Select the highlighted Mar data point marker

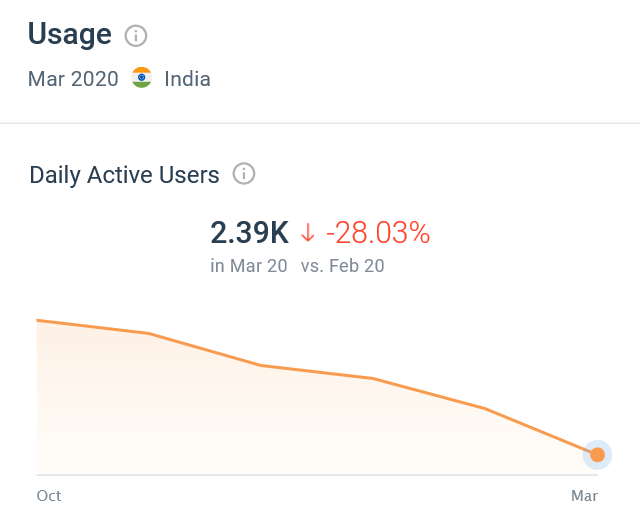click(597, 455)
